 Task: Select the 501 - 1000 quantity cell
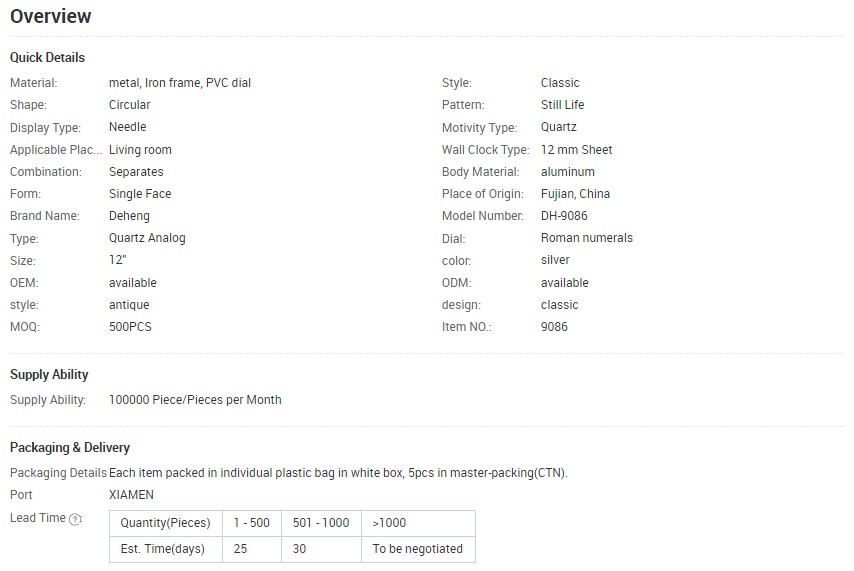[321, 523]
